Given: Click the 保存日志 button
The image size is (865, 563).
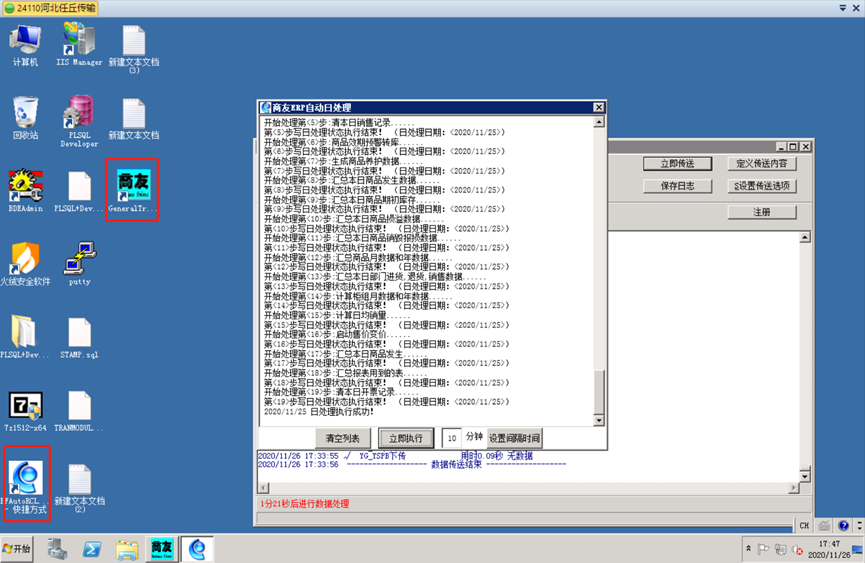Looking at the screenshot, I should coord(677,186).
